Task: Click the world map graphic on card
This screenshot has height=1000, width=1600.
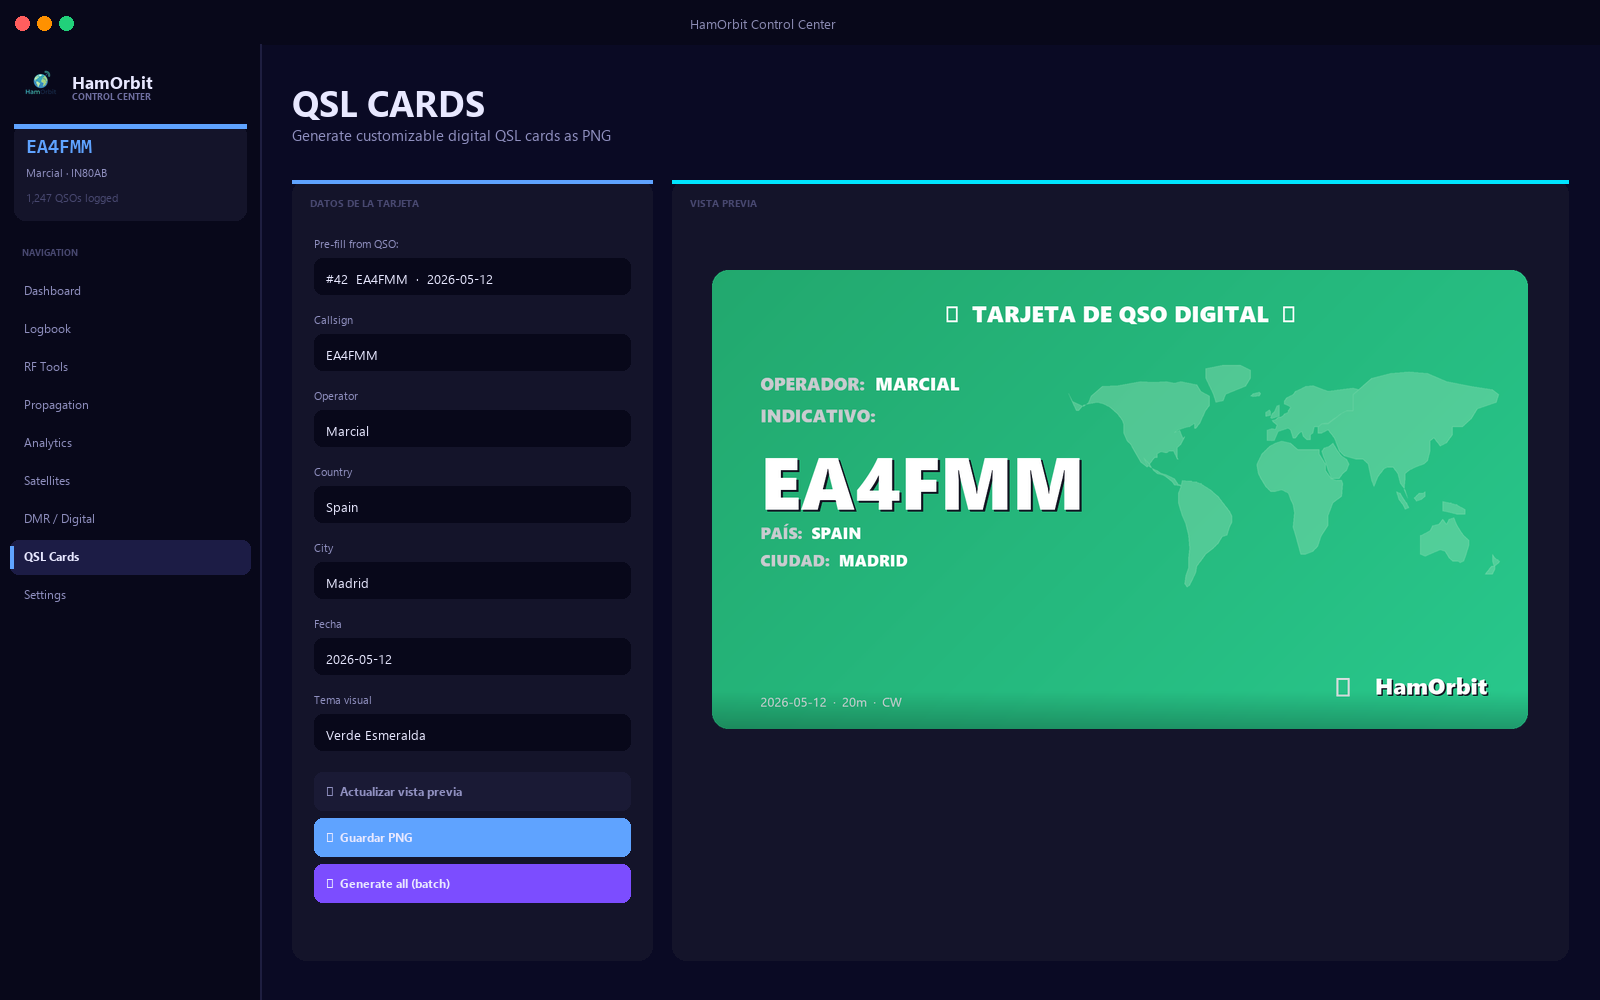Action: coord(1284,474)
